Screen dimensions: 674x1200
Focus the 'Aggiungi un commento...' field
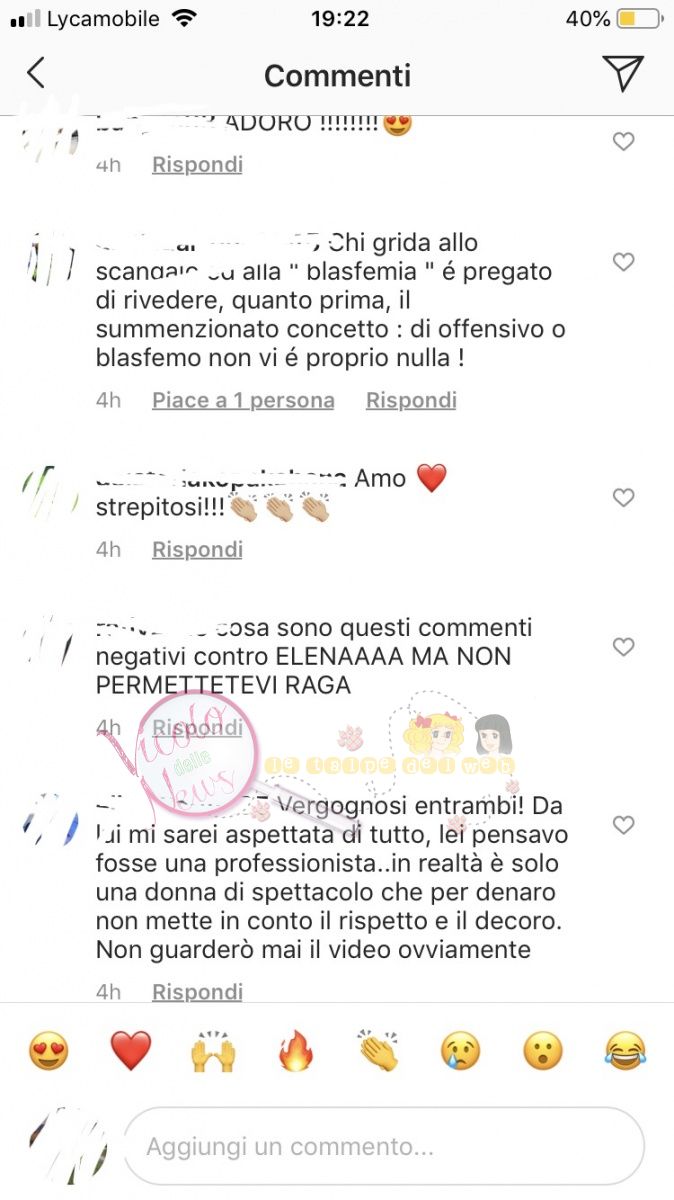pos(384,1146)
